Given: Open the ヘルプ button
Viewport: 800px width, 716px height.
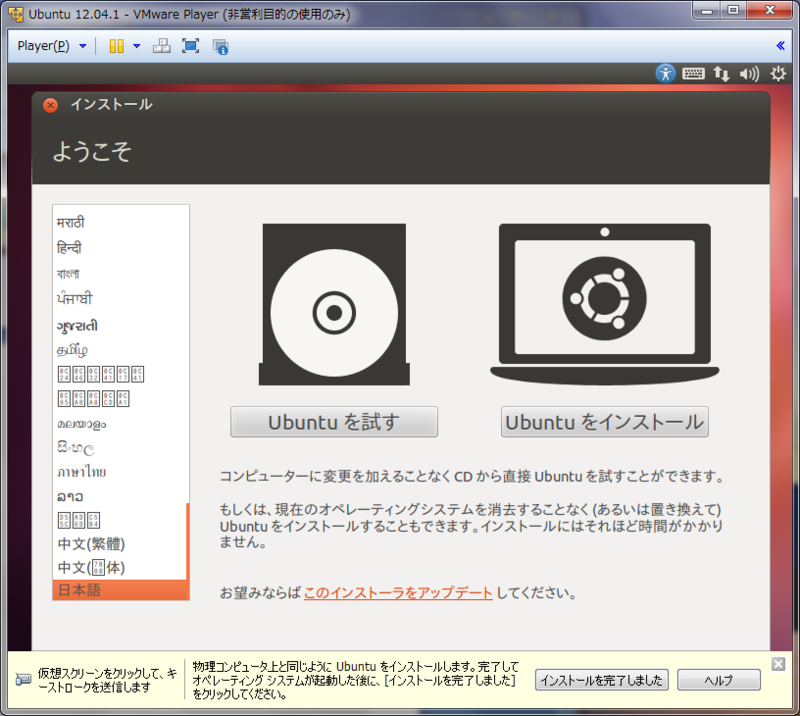Looking at the screenshot, I should pos(718,680).
